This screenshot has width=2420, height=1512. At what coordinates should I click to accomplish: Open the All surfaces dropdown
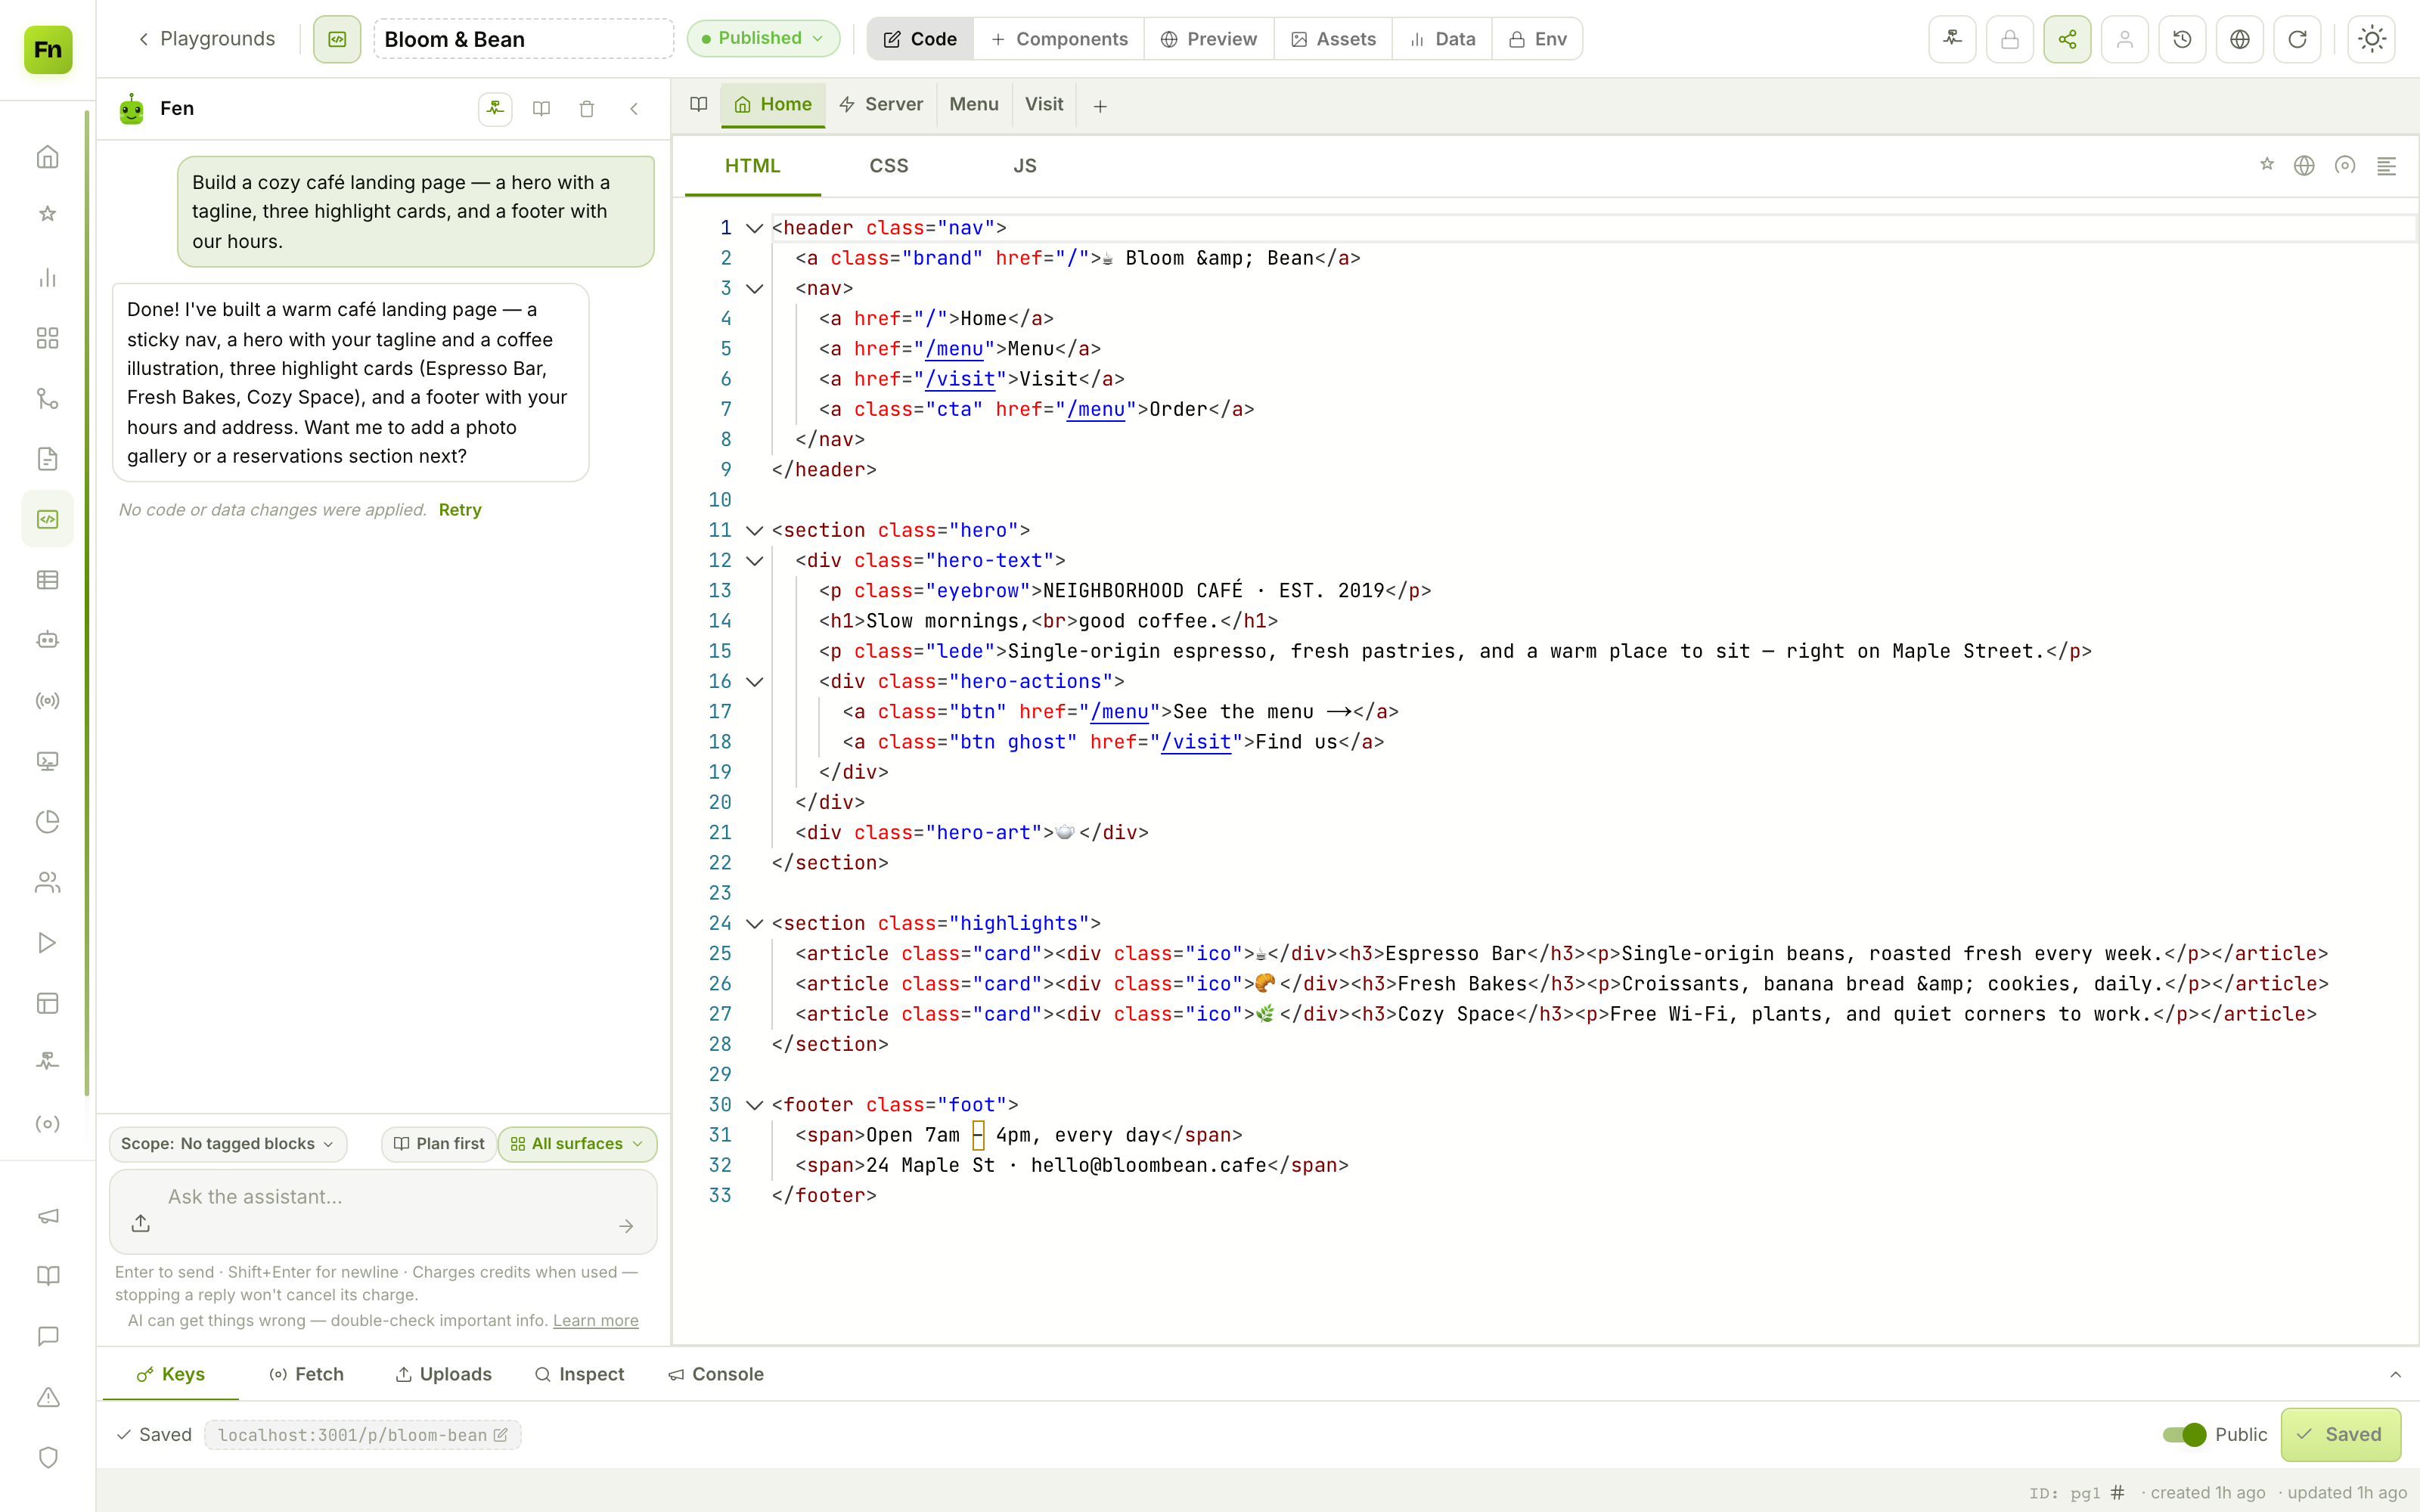[x=577, y=1143]
